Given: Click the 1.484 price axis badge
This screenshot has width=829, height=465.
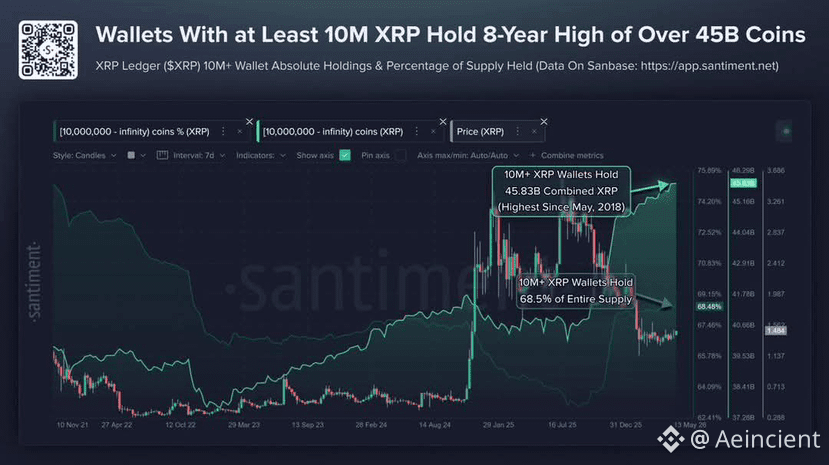Looking at the screenshot, I should (x=776, y=331).
